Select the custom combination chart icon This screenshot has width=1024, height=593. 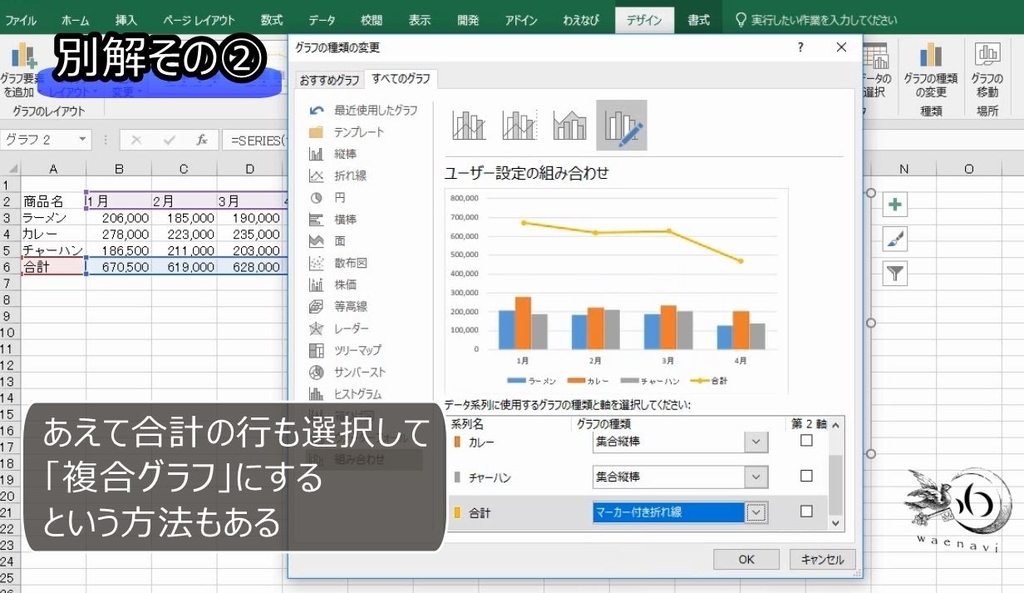[x=621, y=125]
